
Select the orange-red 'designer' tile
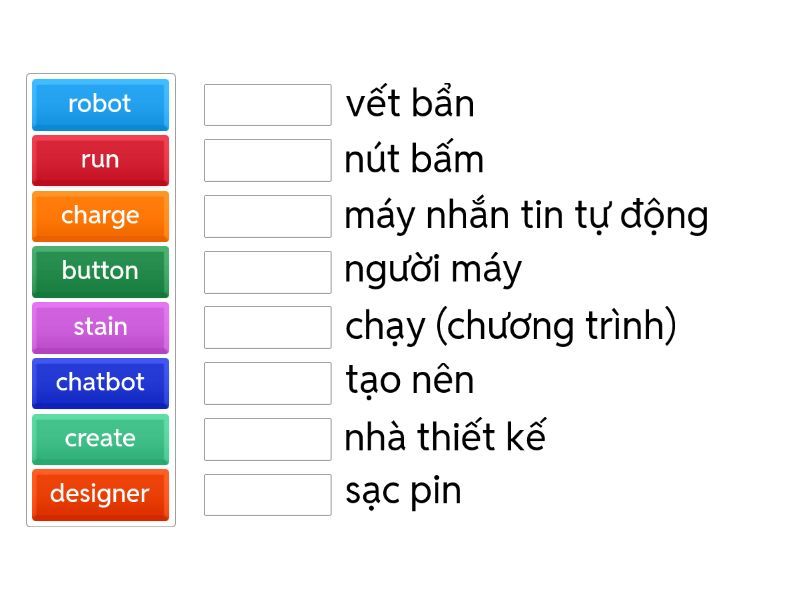pos(100,494)
